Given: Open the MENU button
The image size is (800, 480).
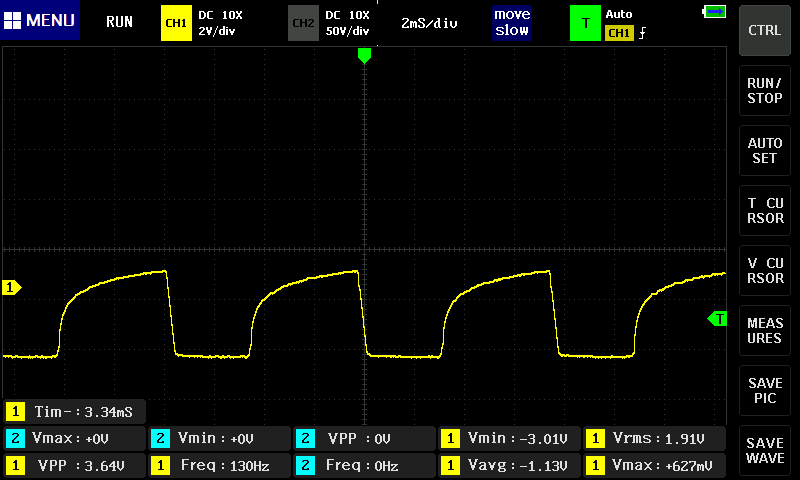Looking at the screenshot, I should 40,21.
